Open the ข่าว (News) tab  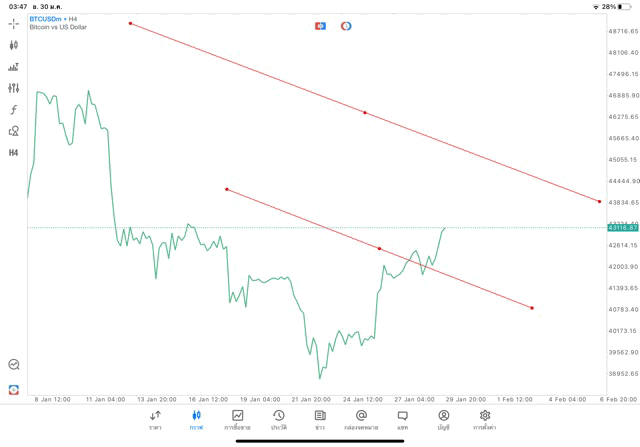click(320, 419)
